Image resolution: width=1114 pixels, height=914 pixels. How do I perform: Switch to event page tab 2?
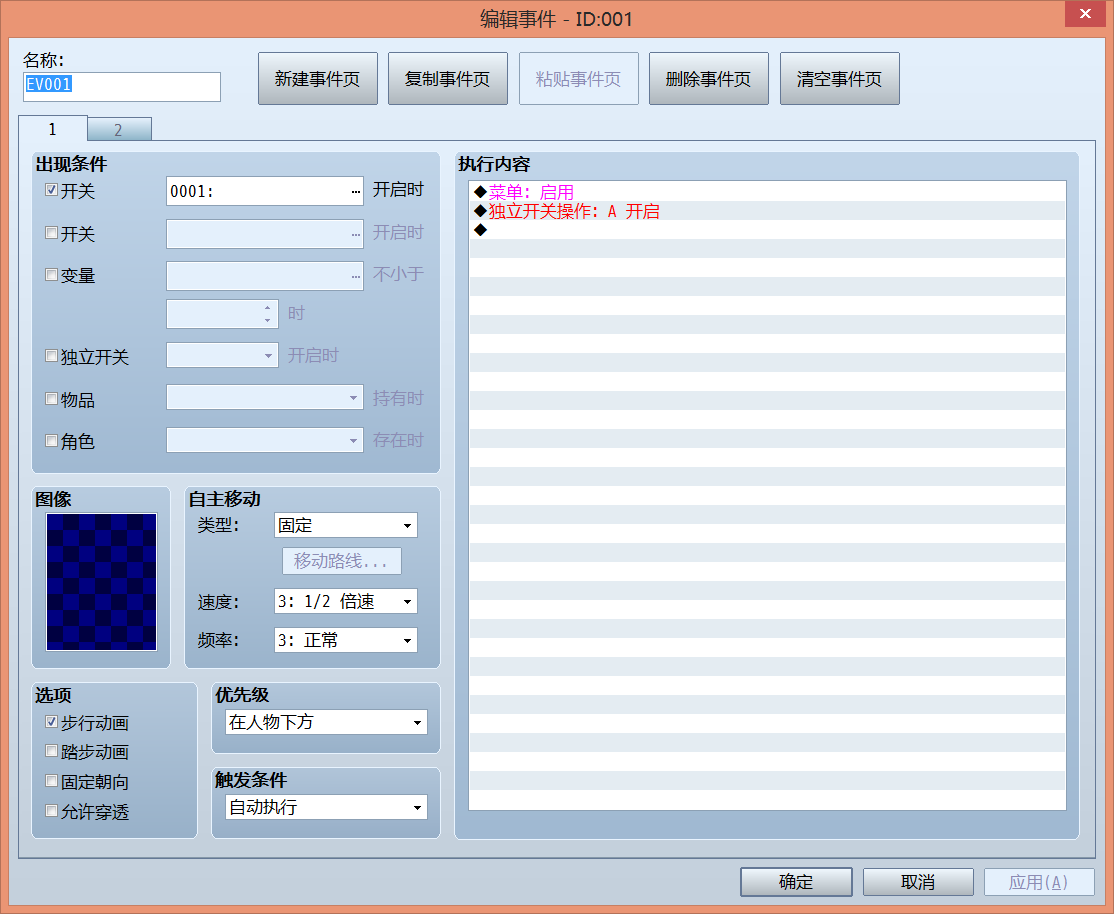point(119,129)
